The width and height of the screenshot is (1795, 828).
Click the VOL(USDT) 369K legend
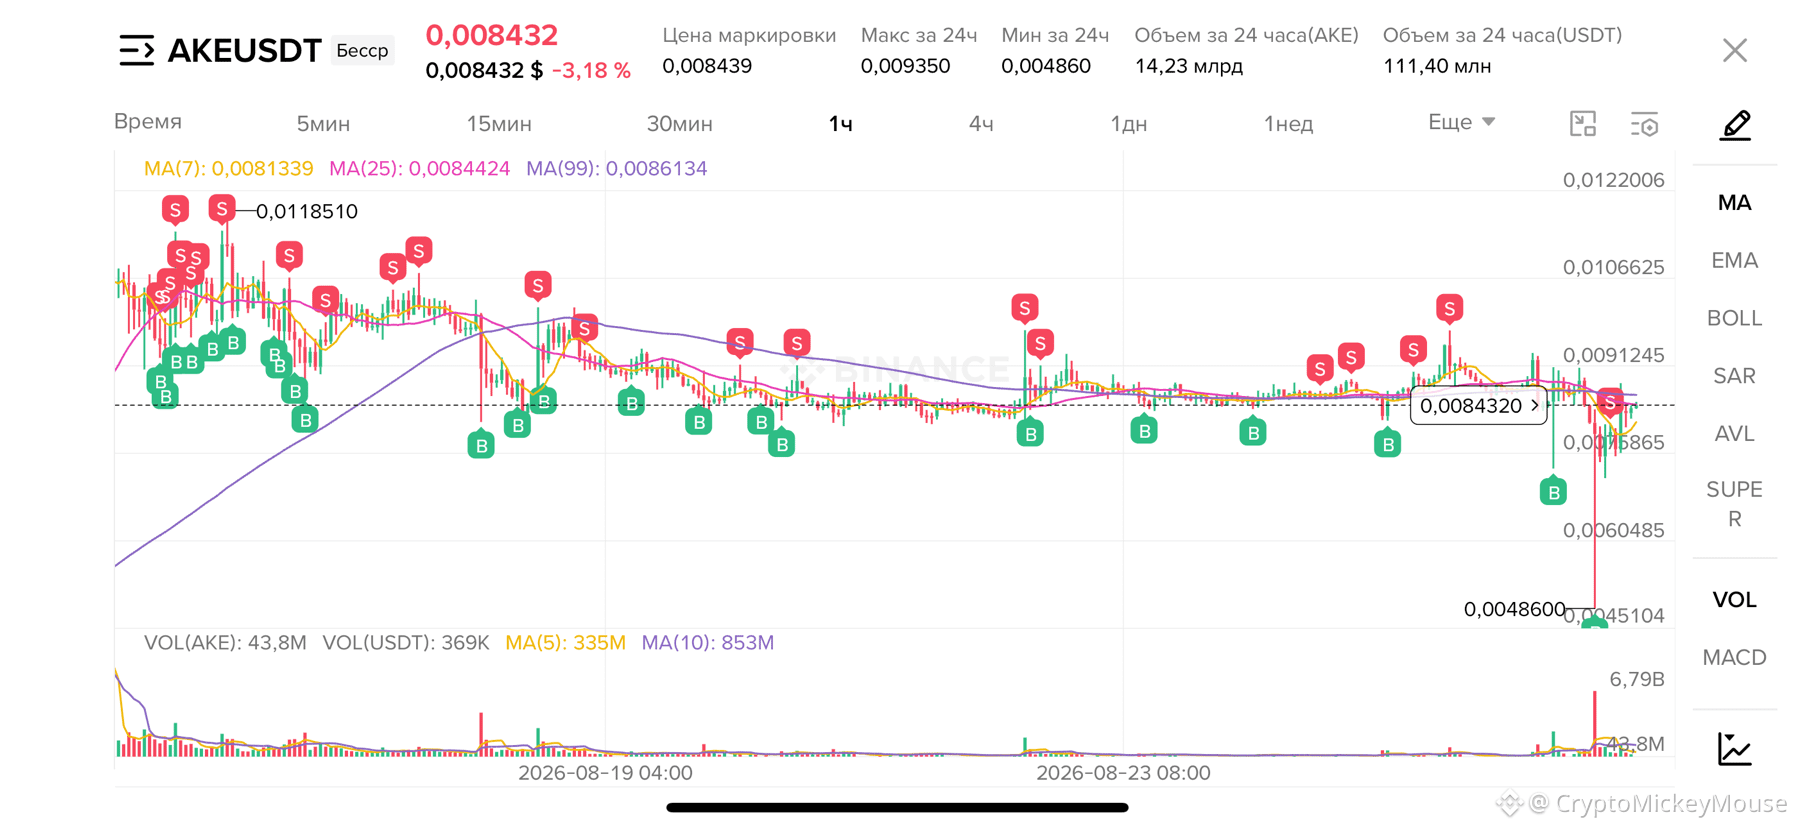tap(405, 643)
